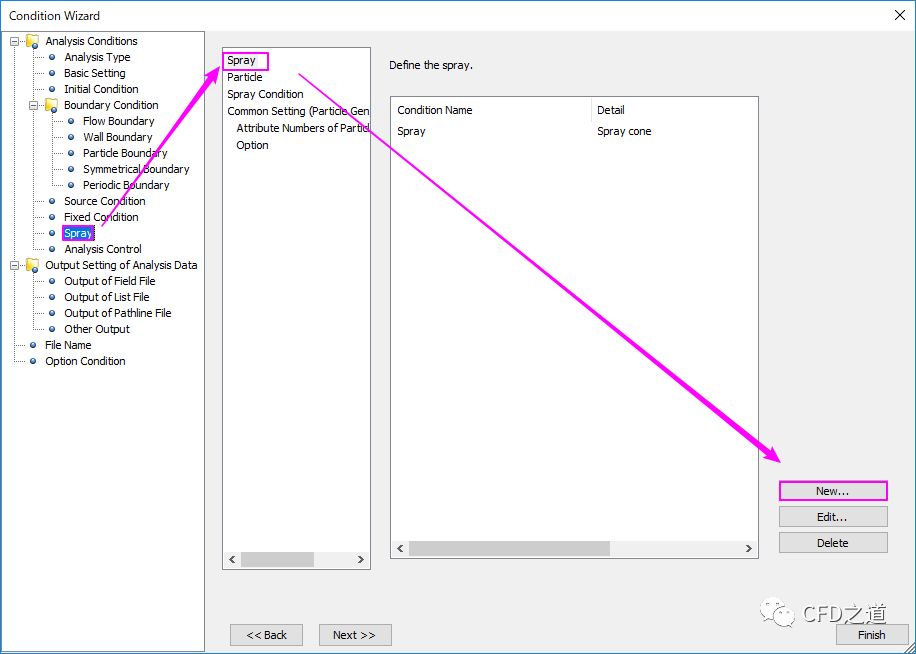Select Flow Boundary tree item
This screenshot has width=916, height=654.
pyautogui.click(x=119, y=121)
